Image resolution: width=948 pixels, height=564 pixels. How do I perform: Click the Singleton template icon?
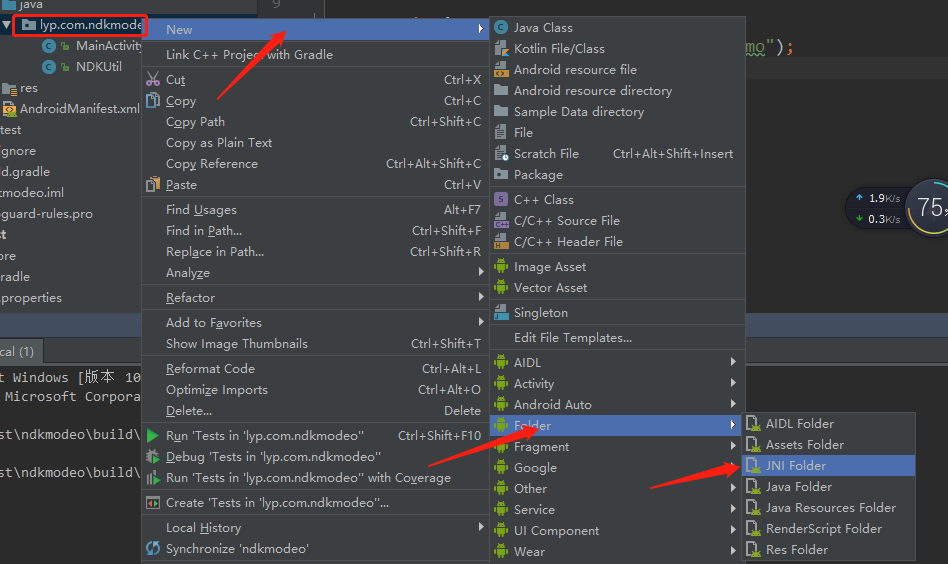pyautogui.click(x=501, y=313)
